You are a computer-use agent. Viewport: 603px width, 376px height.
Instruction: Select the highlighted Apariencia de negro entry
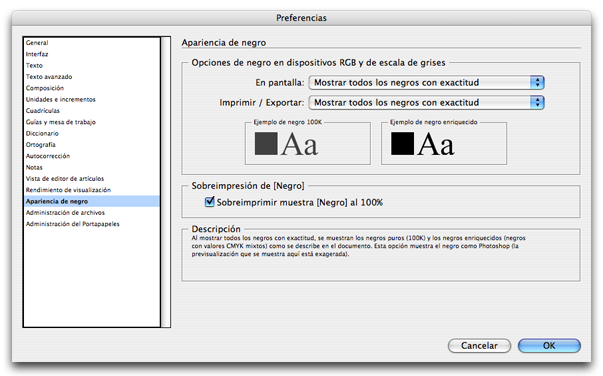coord(92,201)
